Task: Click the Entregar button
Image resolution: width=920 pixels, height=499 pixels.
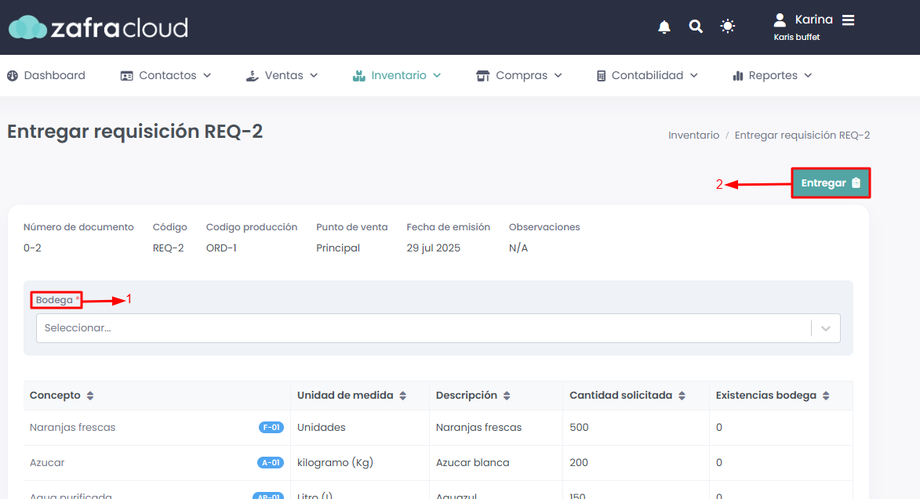Action: pyautogui.click(x=830, y=183)
